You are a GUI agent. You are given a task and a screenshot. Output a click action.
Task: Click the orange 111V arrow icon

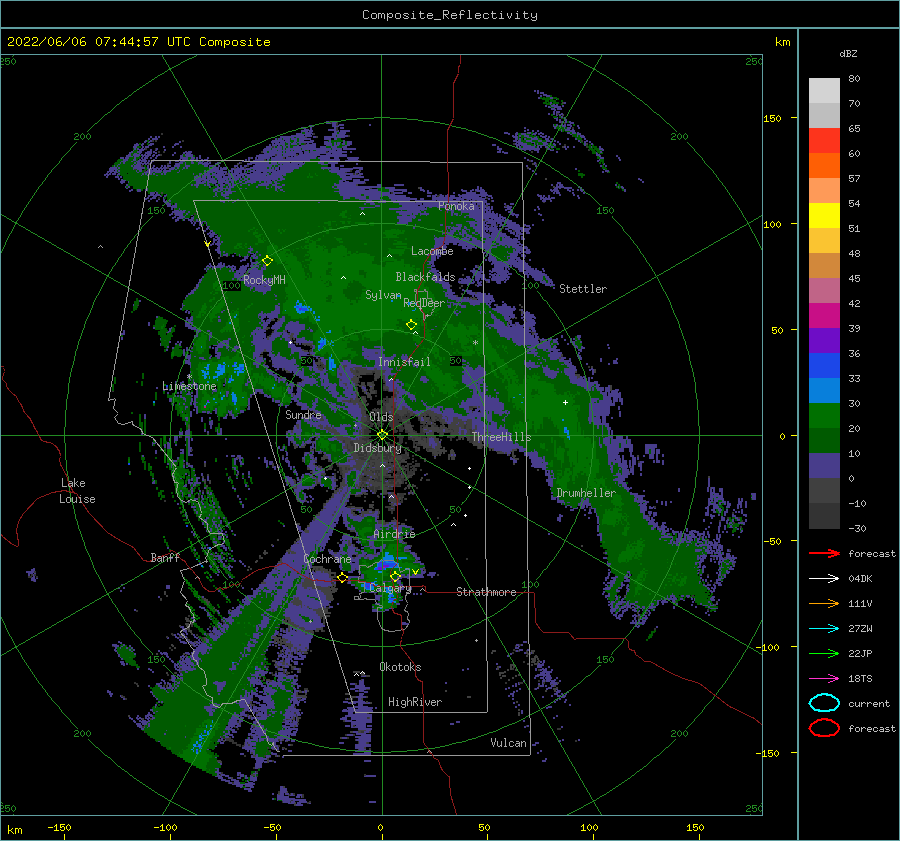click(824, 603)
